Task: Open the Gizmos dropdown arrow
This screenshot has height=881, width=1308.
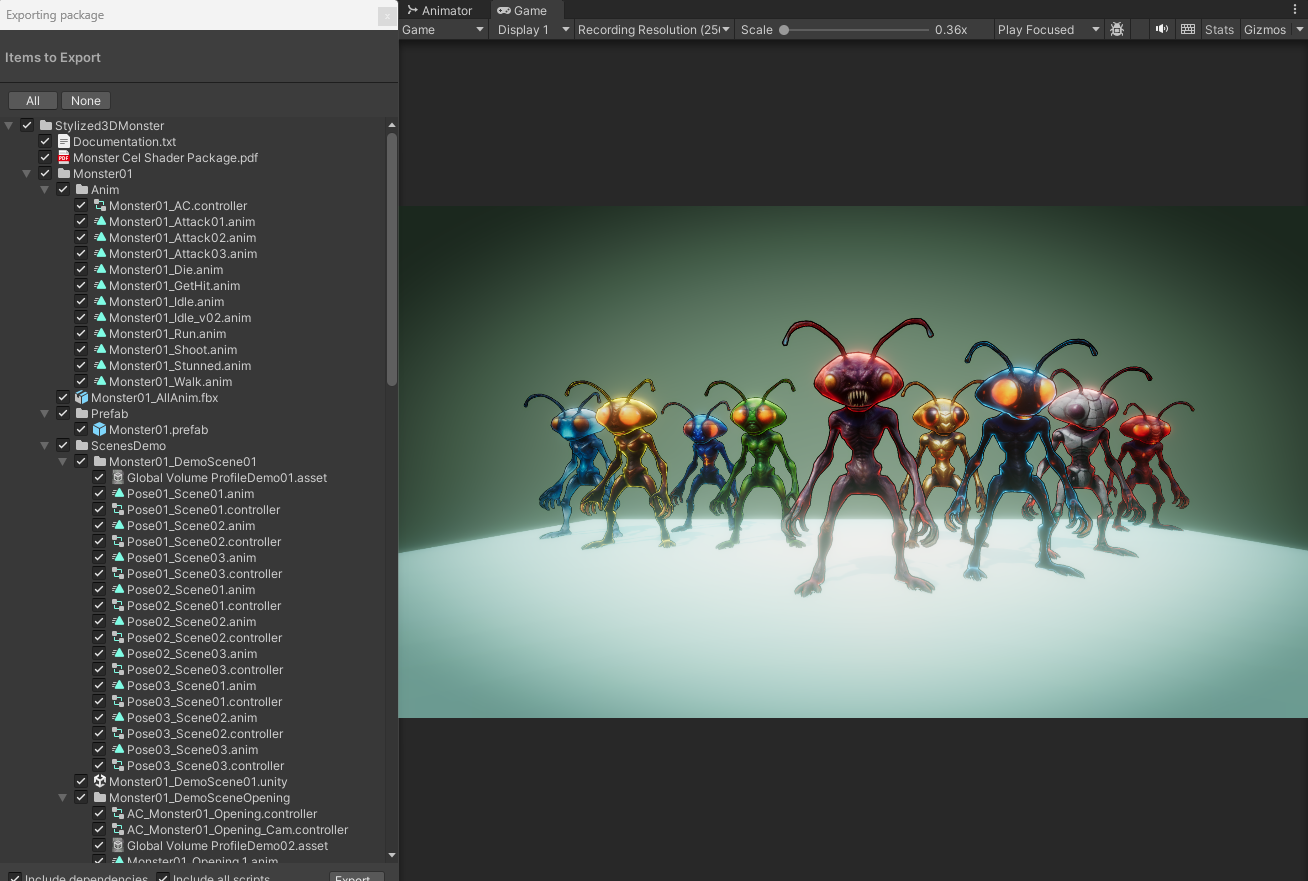Action: 1300,30
